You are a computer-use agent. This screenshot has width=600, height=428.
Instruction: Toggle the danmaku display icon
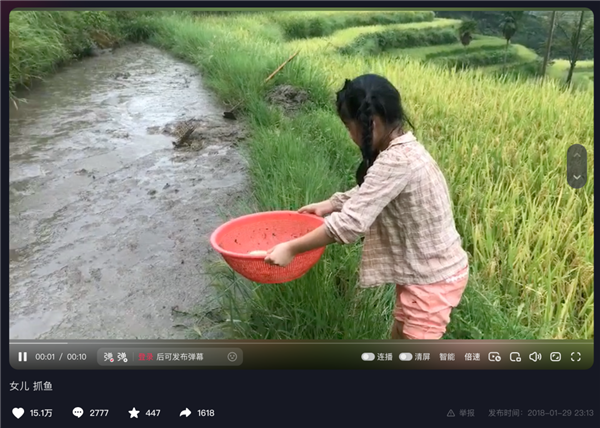pos(109,357)
